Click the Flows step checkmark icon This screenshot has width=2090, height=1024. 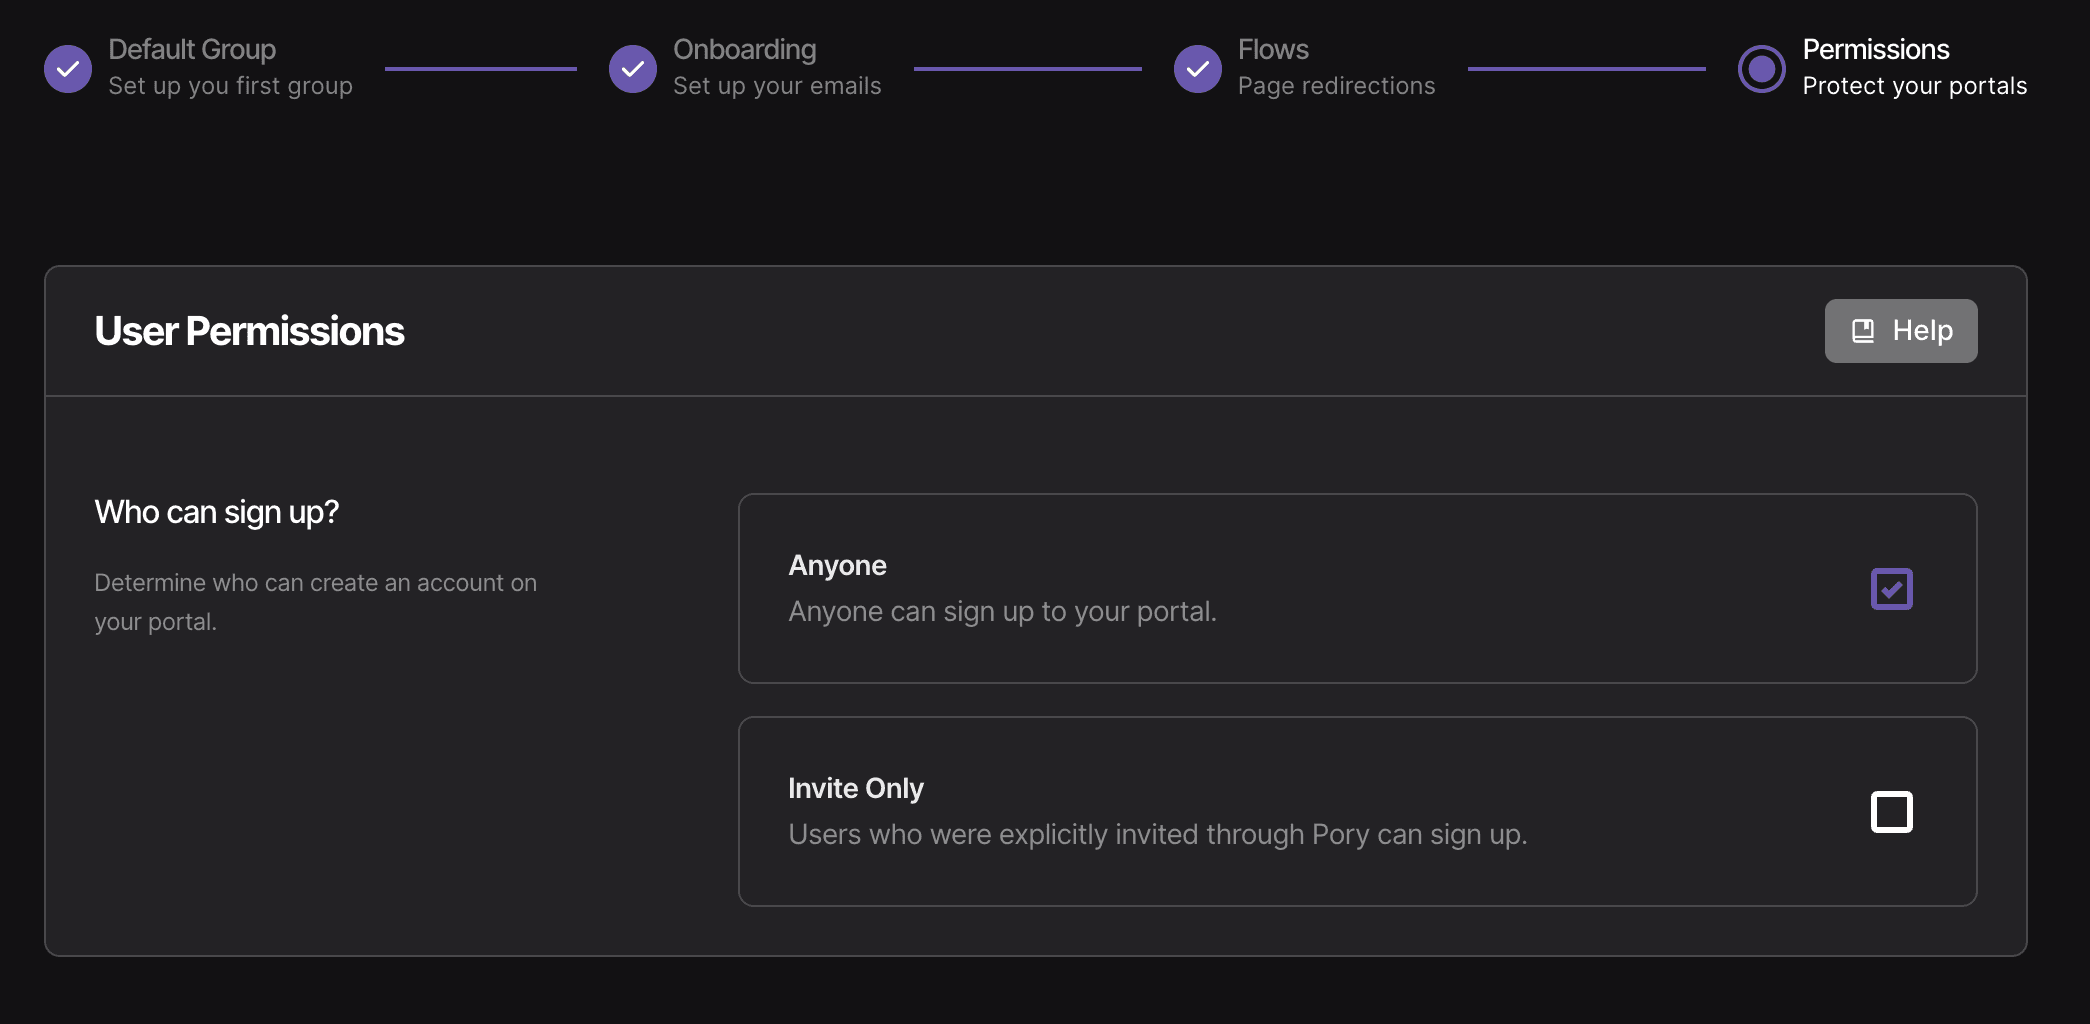[1198, 69]
